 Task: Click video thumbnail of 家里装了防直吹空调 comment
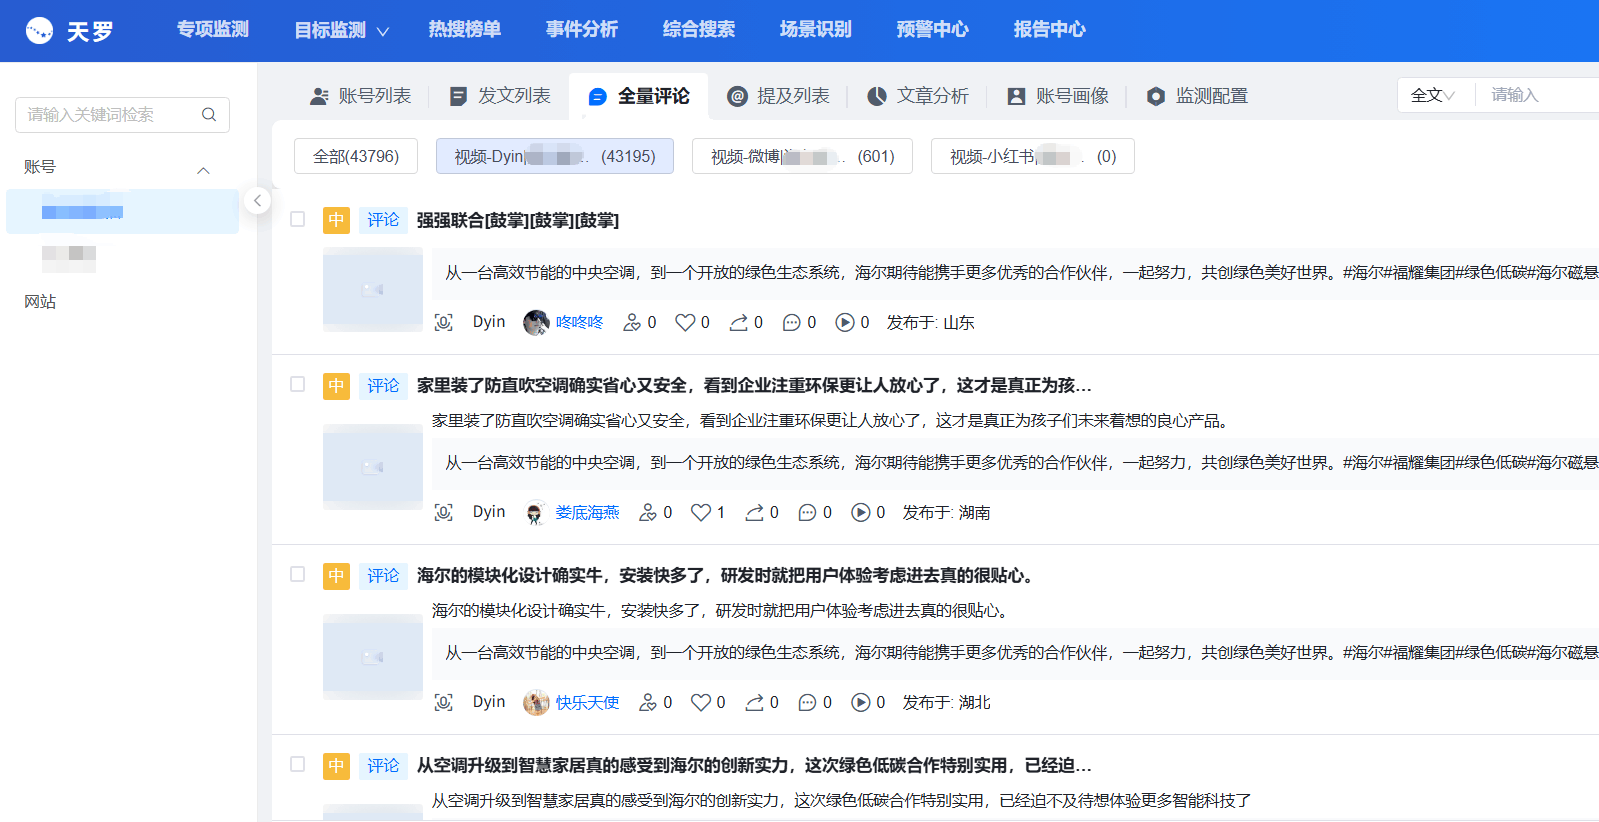coord(373,467)
